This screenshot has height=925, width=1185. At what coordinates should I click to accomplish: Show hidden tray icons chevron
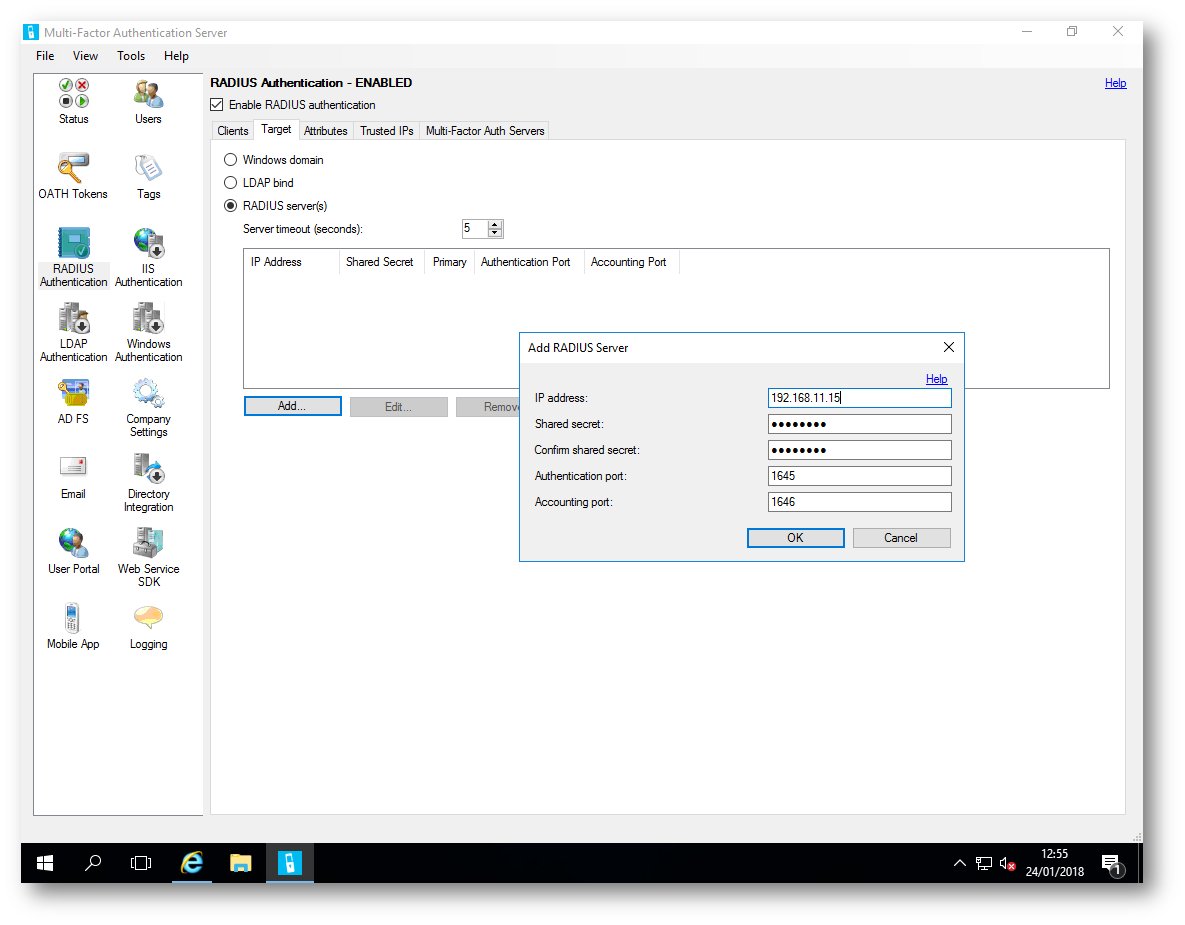pyautogui.click(x=960, y=863)
